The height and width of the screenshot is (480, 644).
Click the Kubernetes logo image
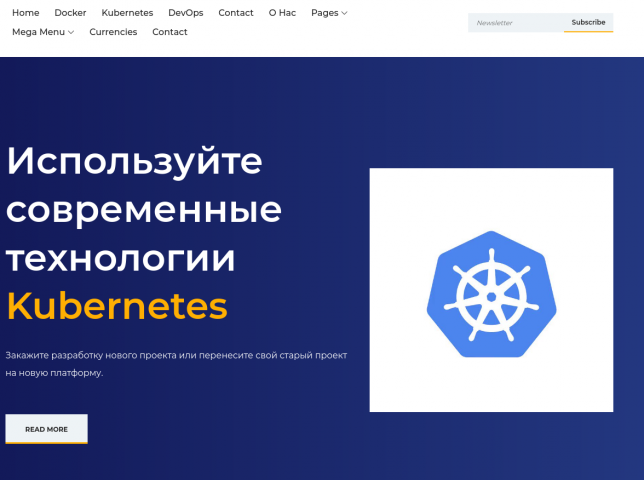491,290
